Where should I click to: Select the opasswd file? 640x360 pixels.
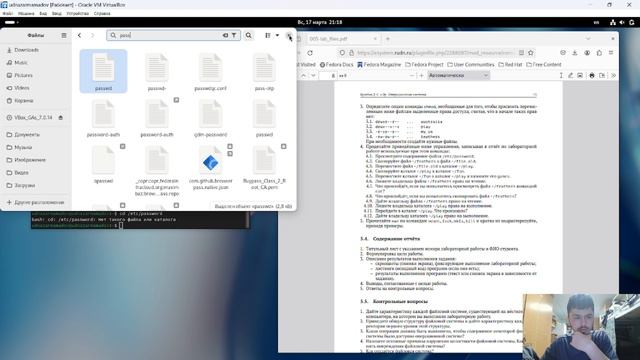click(x=103, y=164)
